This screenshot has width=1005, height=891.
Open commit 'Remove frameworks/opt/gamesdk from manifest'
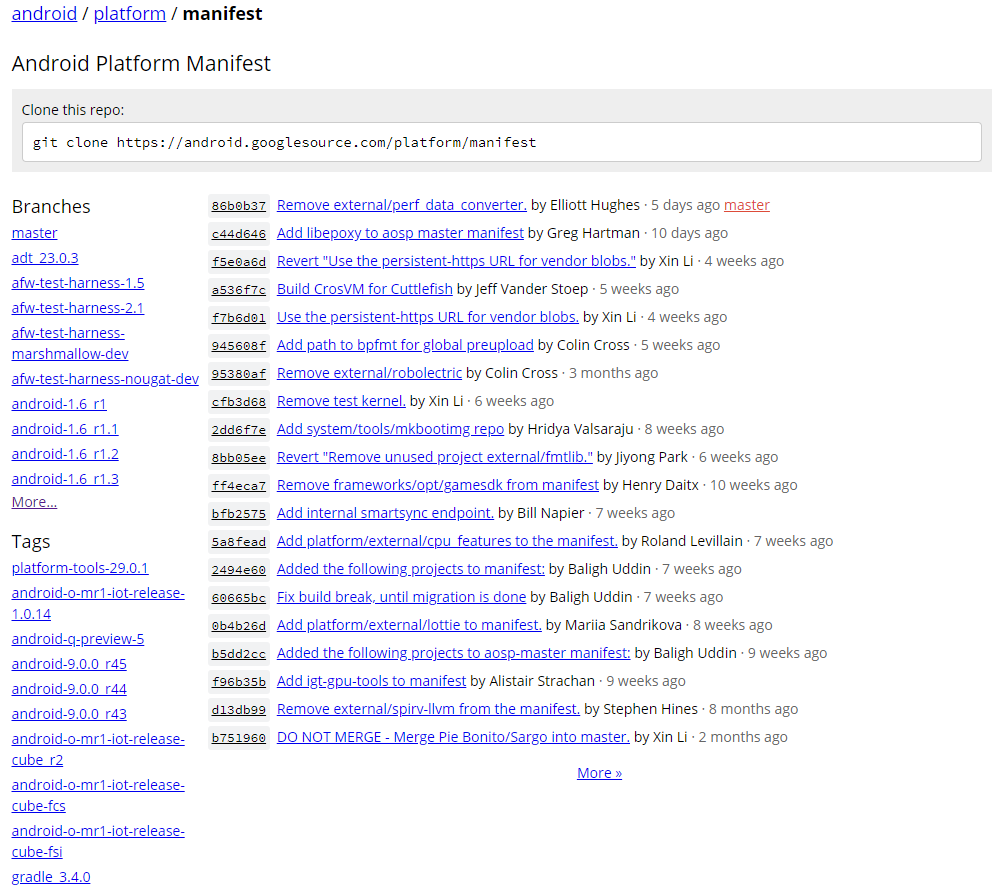point(438,485)
